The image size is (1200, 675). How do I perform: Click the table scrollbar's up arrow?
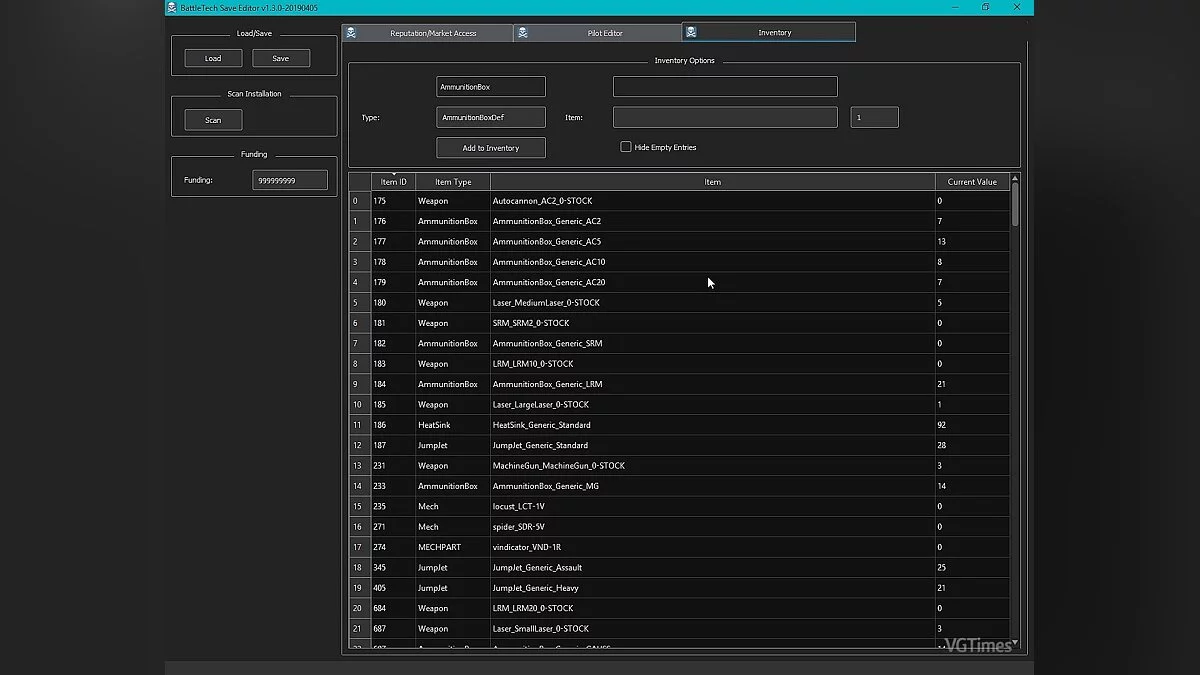(x=1015, y=179)
